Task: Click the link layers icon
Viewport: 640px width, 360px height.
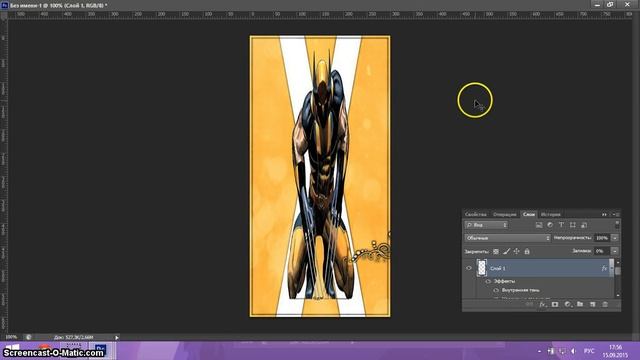Action: pos(529,304)
